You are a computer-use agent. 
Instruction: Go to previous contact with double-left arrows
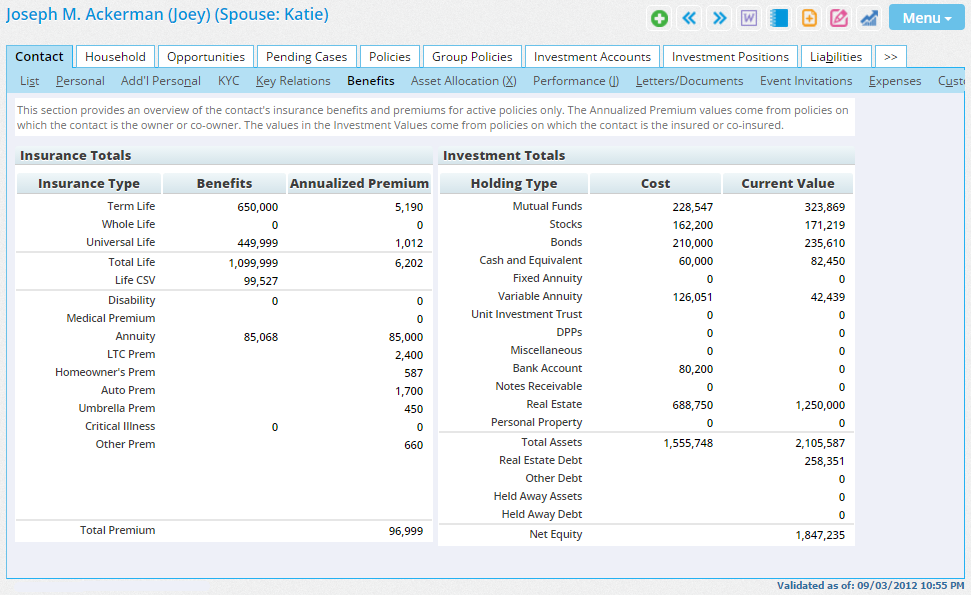click(x=689, y=18)
